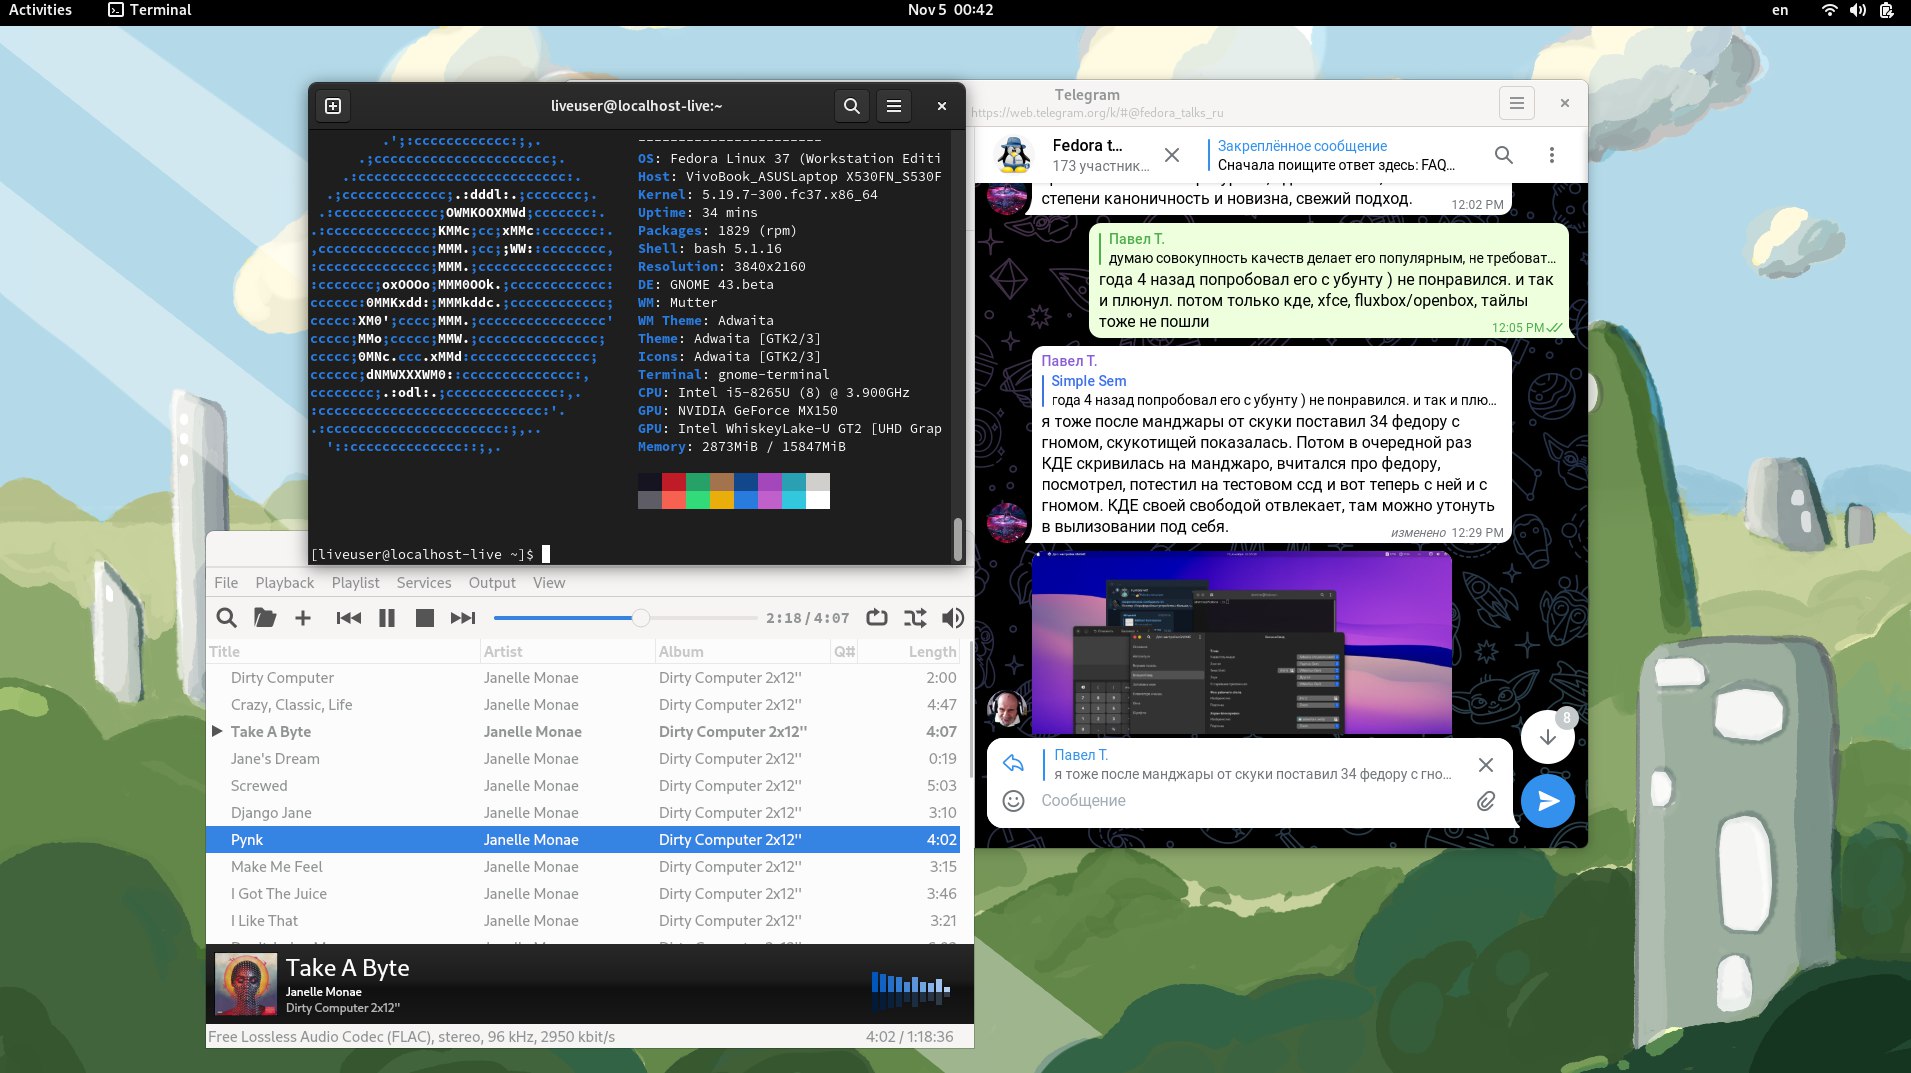Stop the current track

point(425,618)
